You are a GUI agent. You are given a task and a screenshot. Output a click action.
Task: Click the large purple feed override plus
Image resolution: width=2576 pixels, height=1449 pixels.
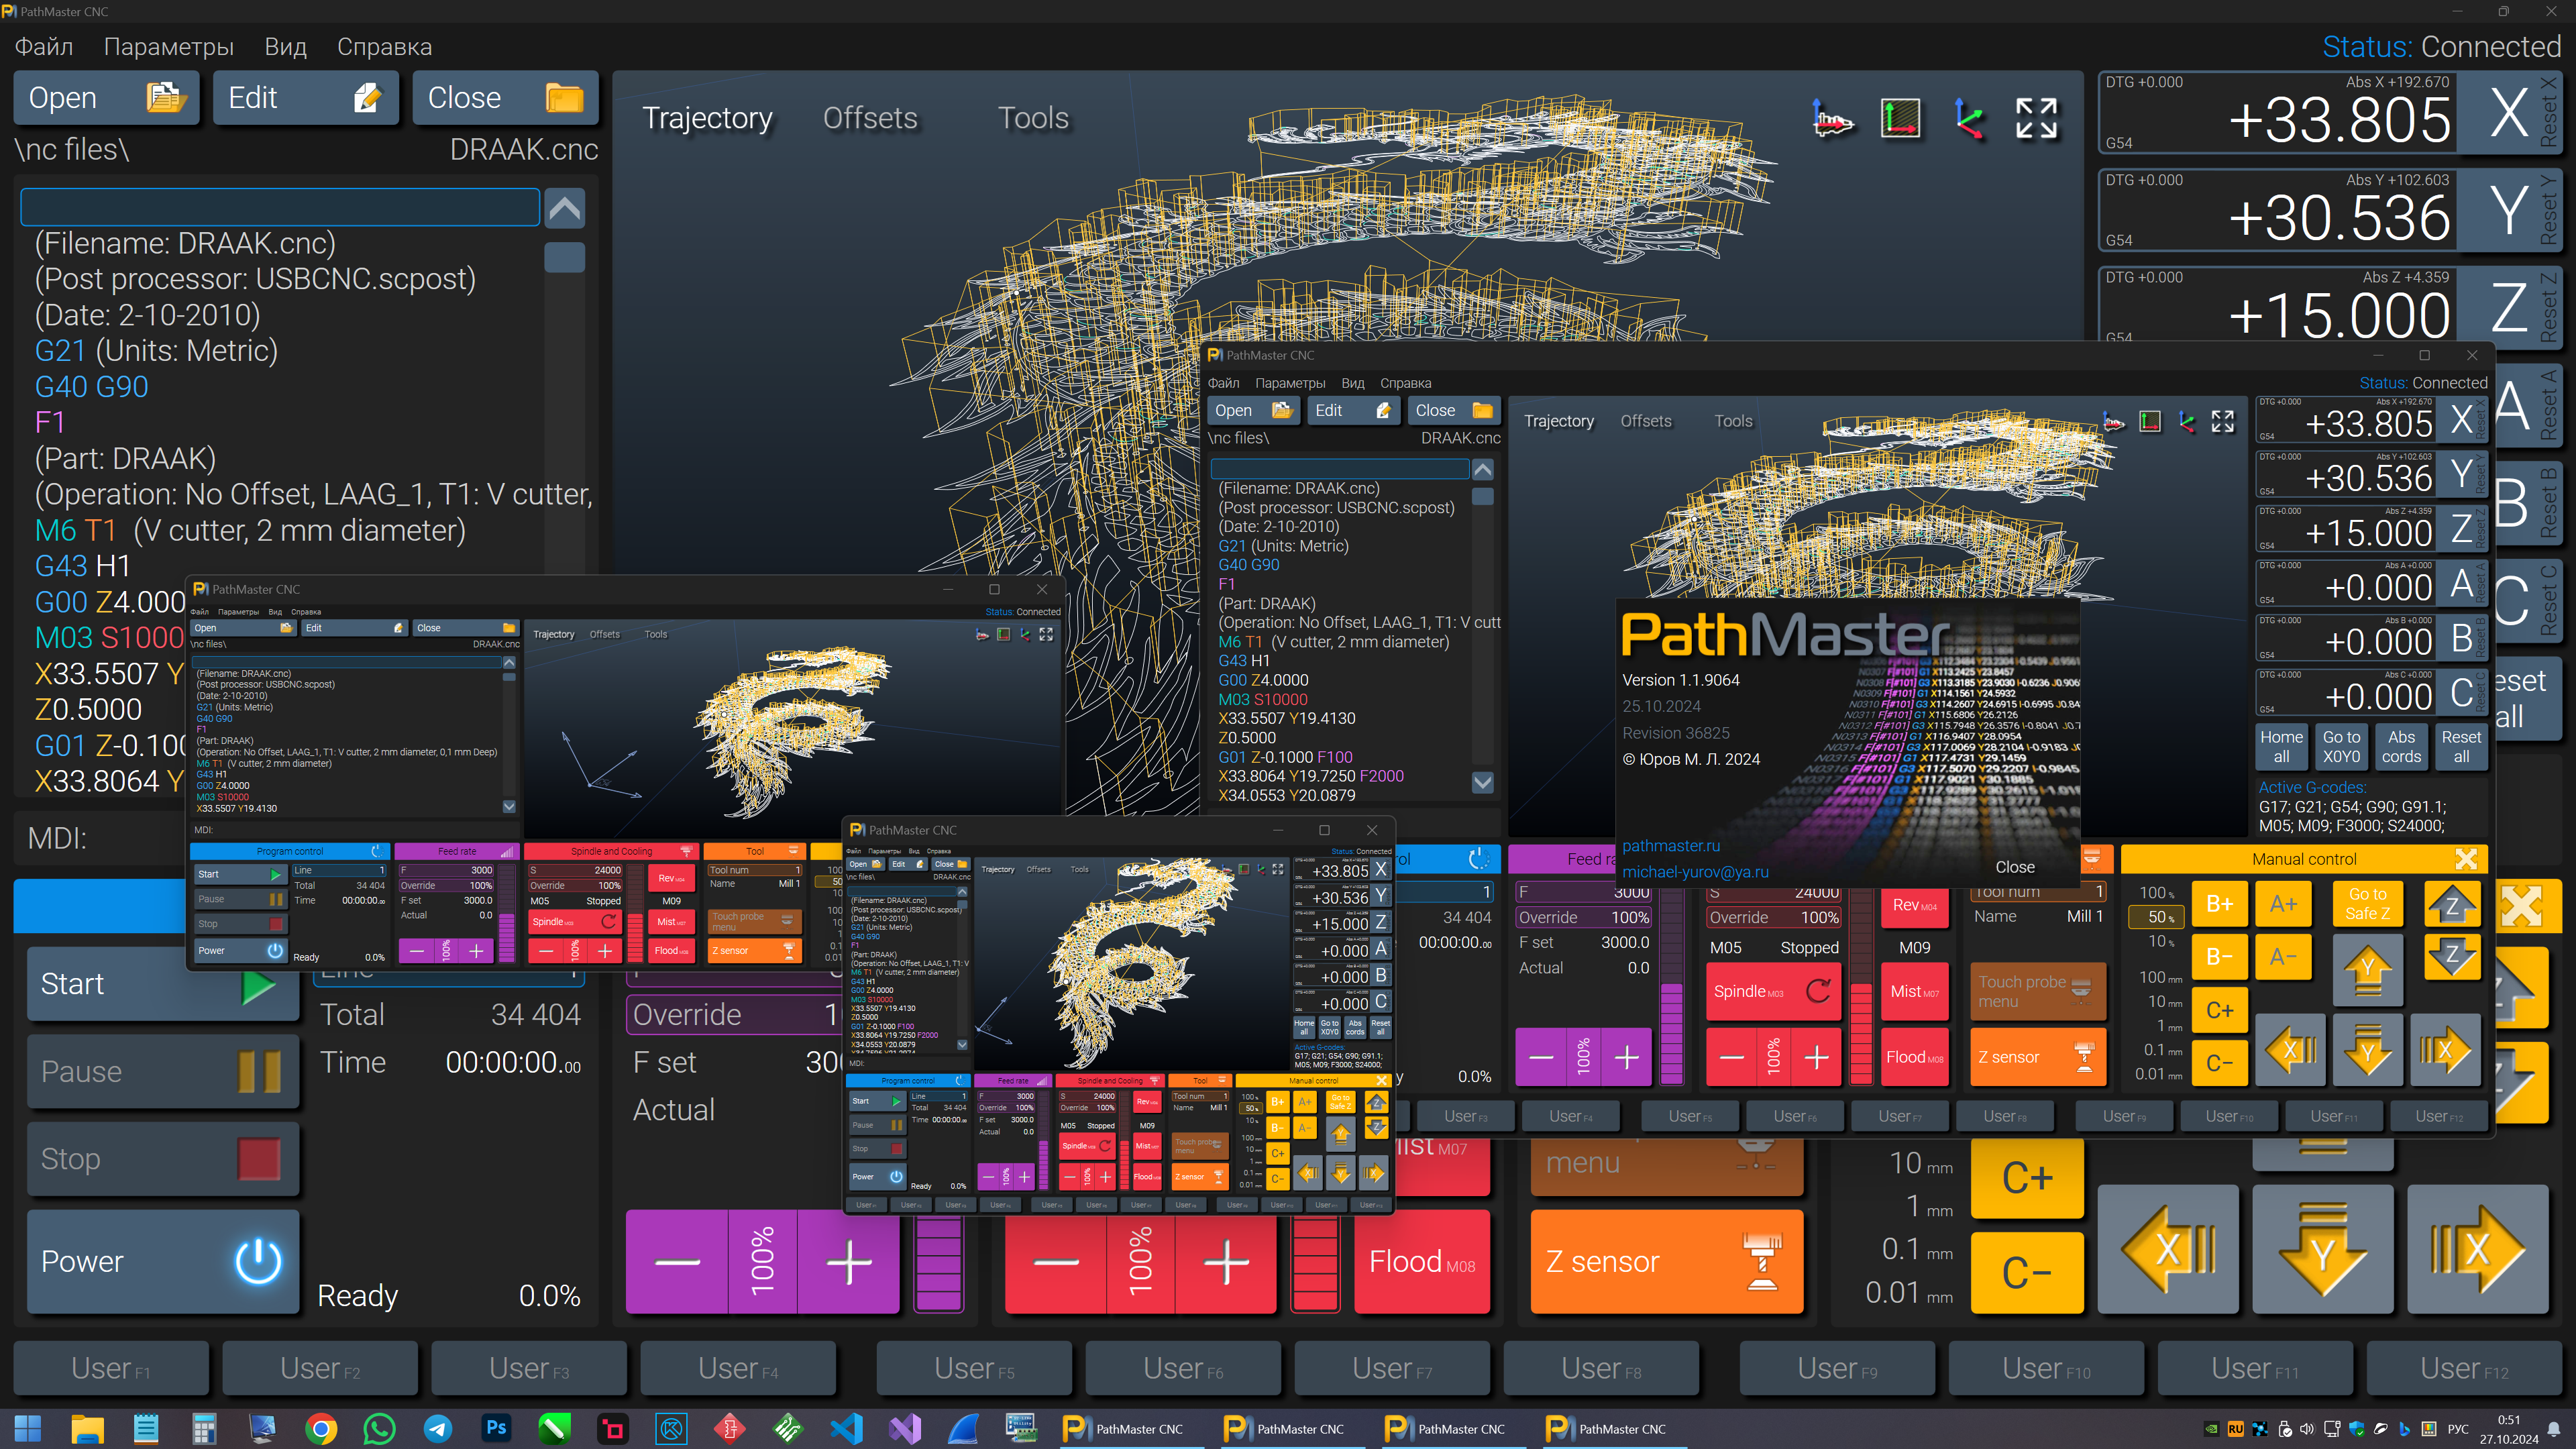[x=848, y=1262]
